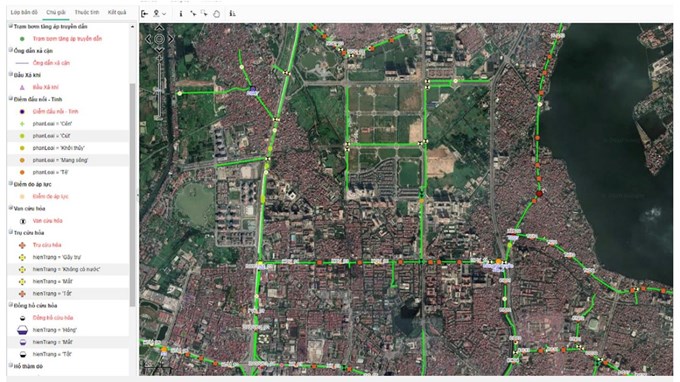Switch to the Kết quả tab
Viewport: 680px width, 382px height.
point(117,13)
